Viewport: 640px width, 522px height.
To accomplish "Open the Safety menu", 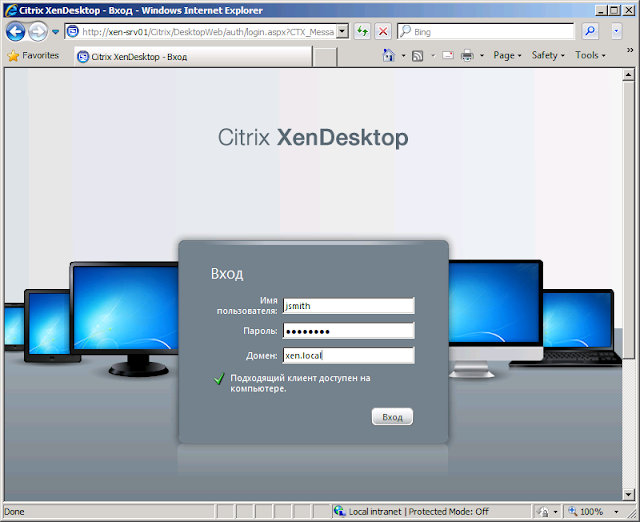I will pos(548,56).
